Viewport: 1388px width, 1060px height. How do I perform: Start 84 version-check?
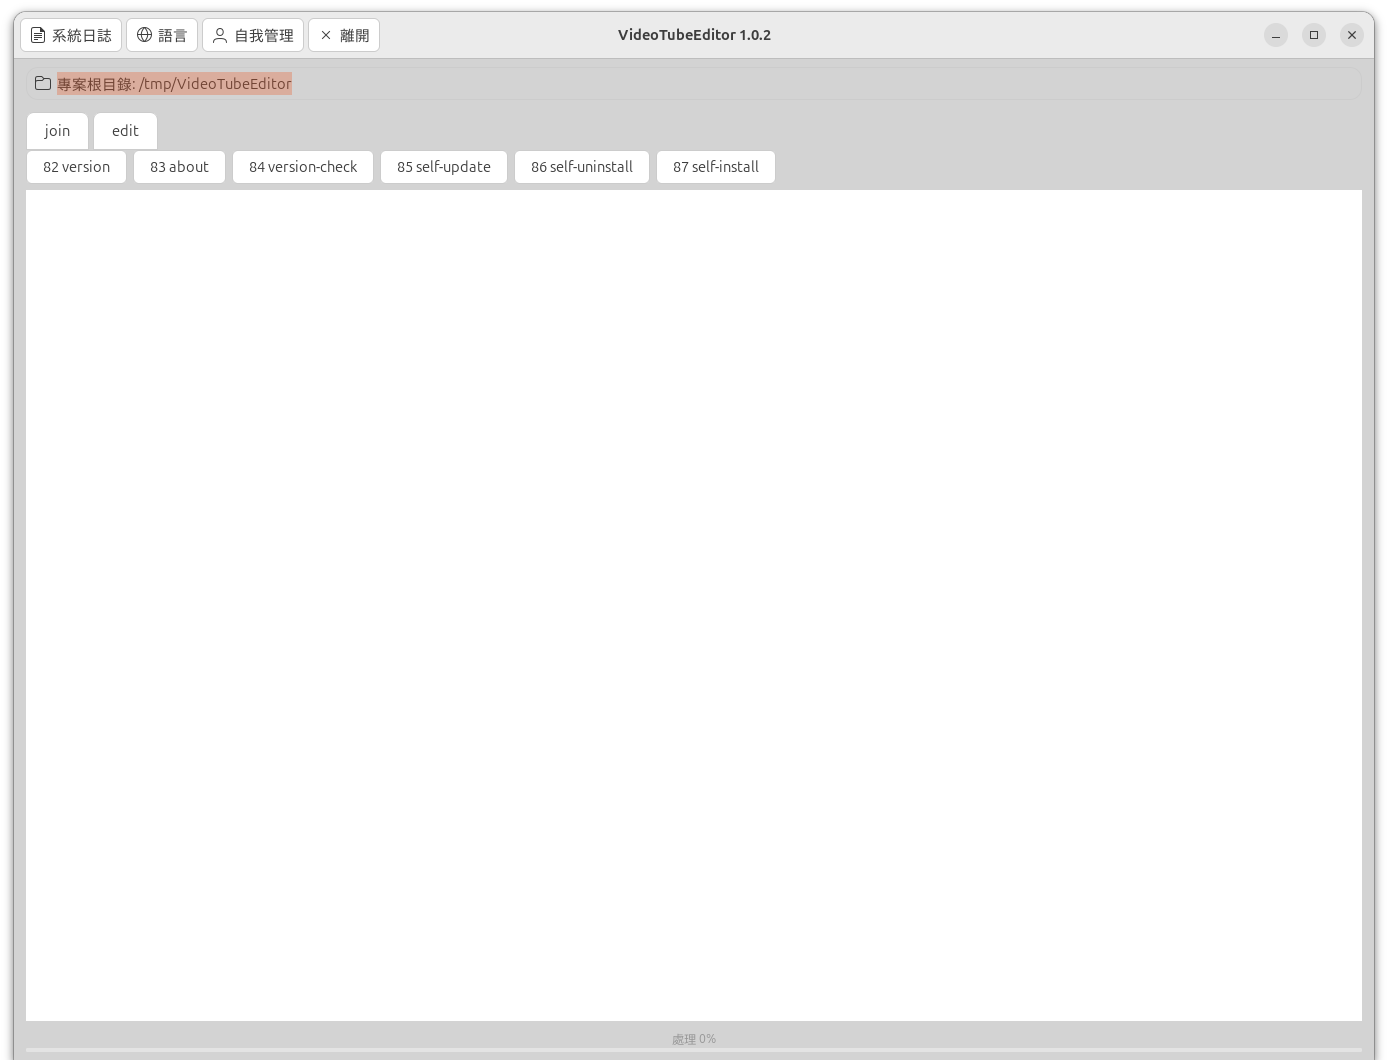(x=303, y=167)
